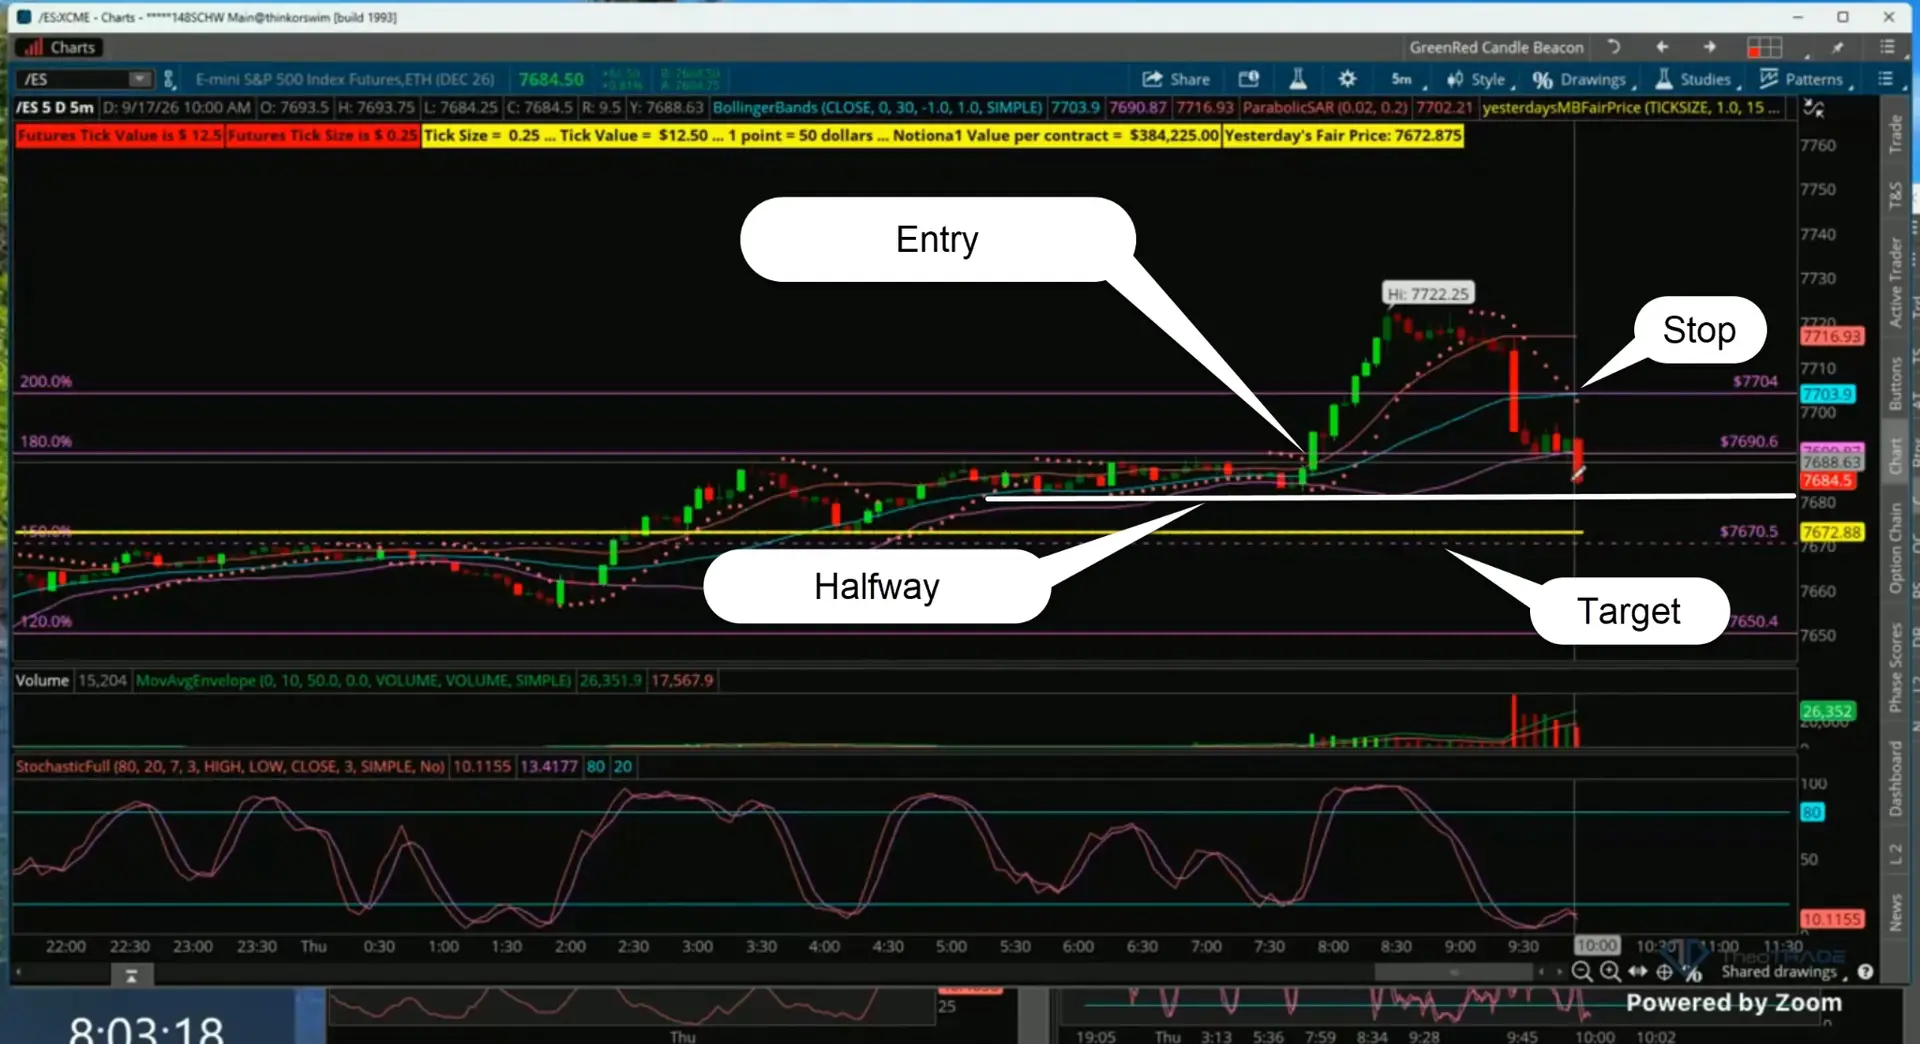Toggle the percent view icon under the chart

[1692, 971]
